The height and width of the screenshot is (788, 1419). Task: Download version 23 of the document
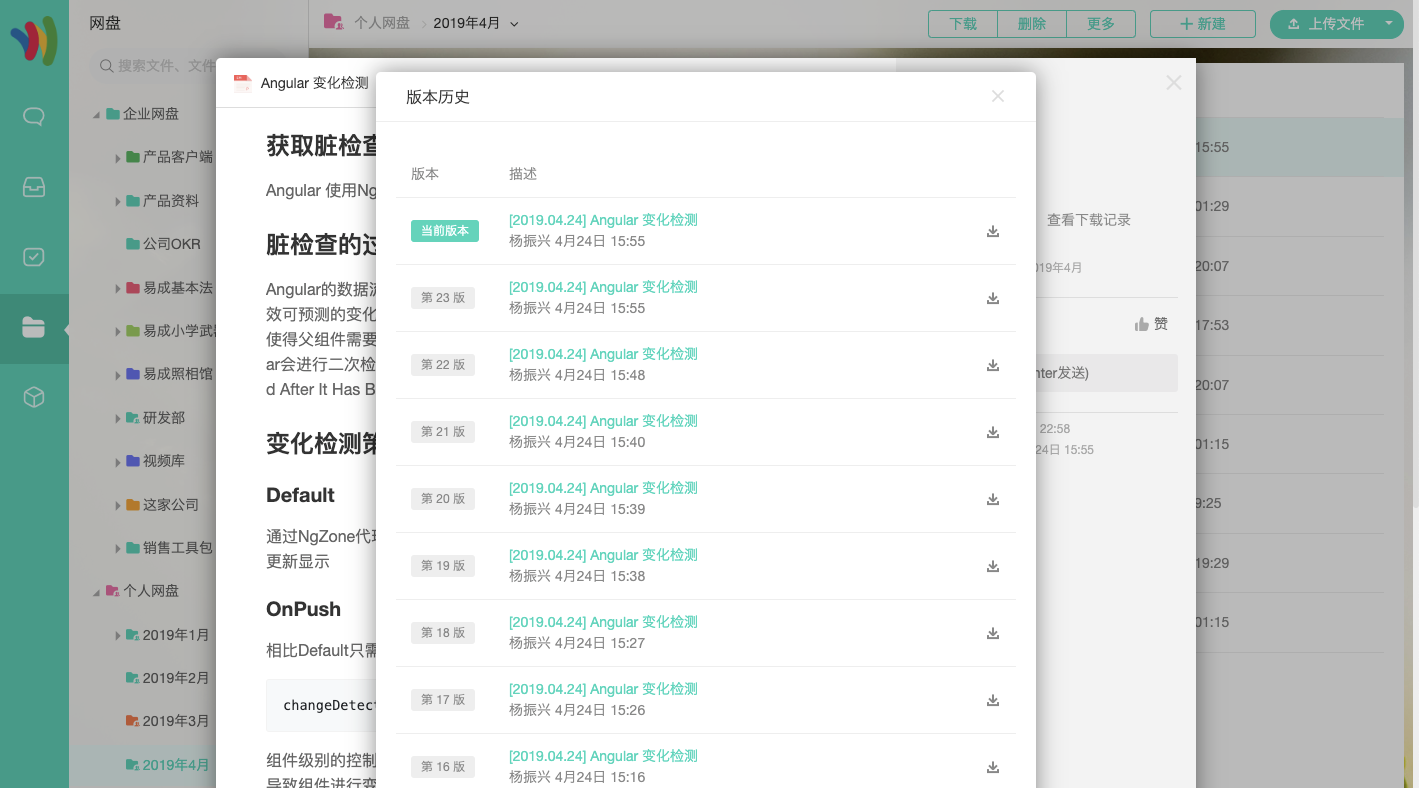pos(993,298)
